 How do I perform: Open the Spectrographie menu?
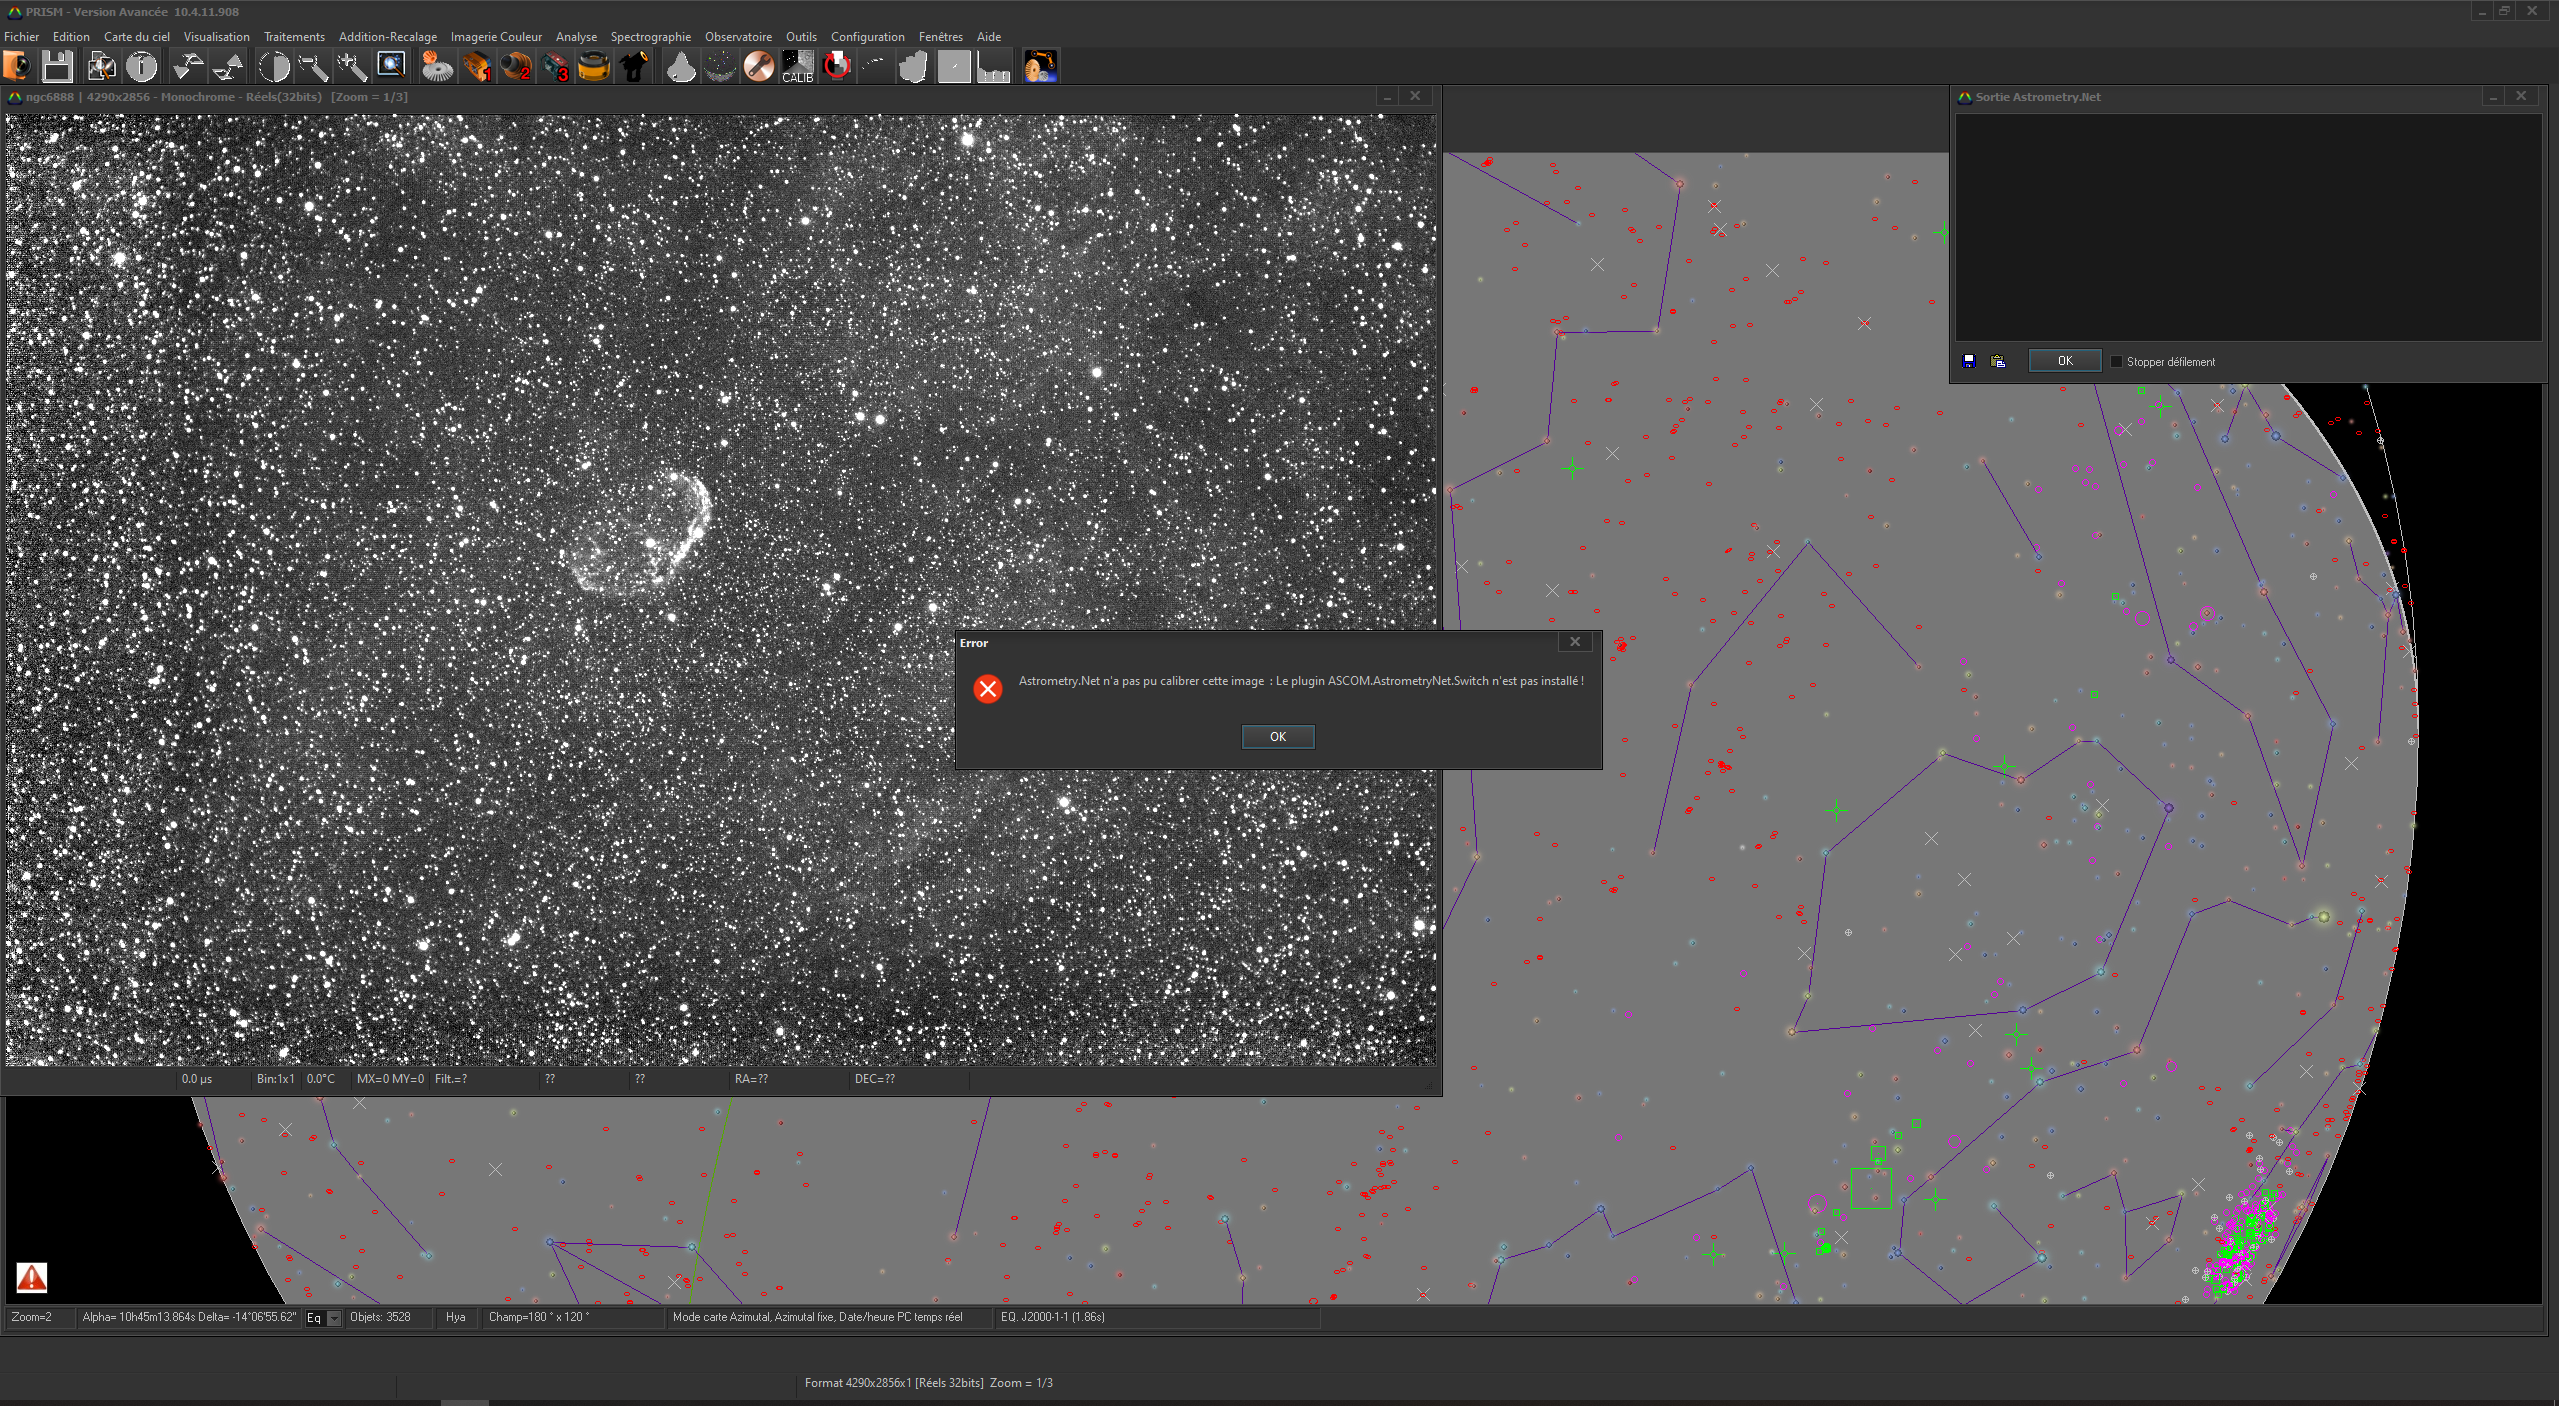(x=650, y=37)
